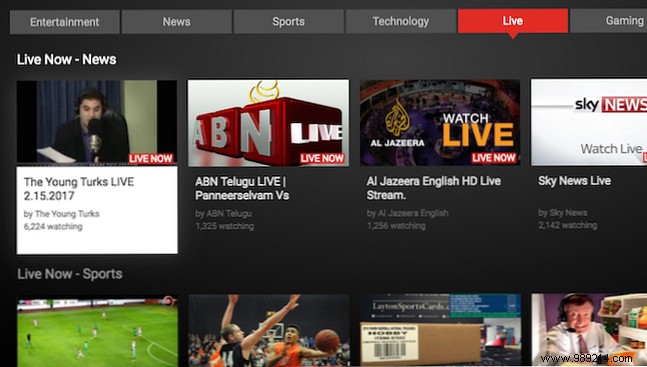Click 'Al Jazeera English HD Live Stream.' title
Viewport: 647px width, 367px height.
point(433,188)
